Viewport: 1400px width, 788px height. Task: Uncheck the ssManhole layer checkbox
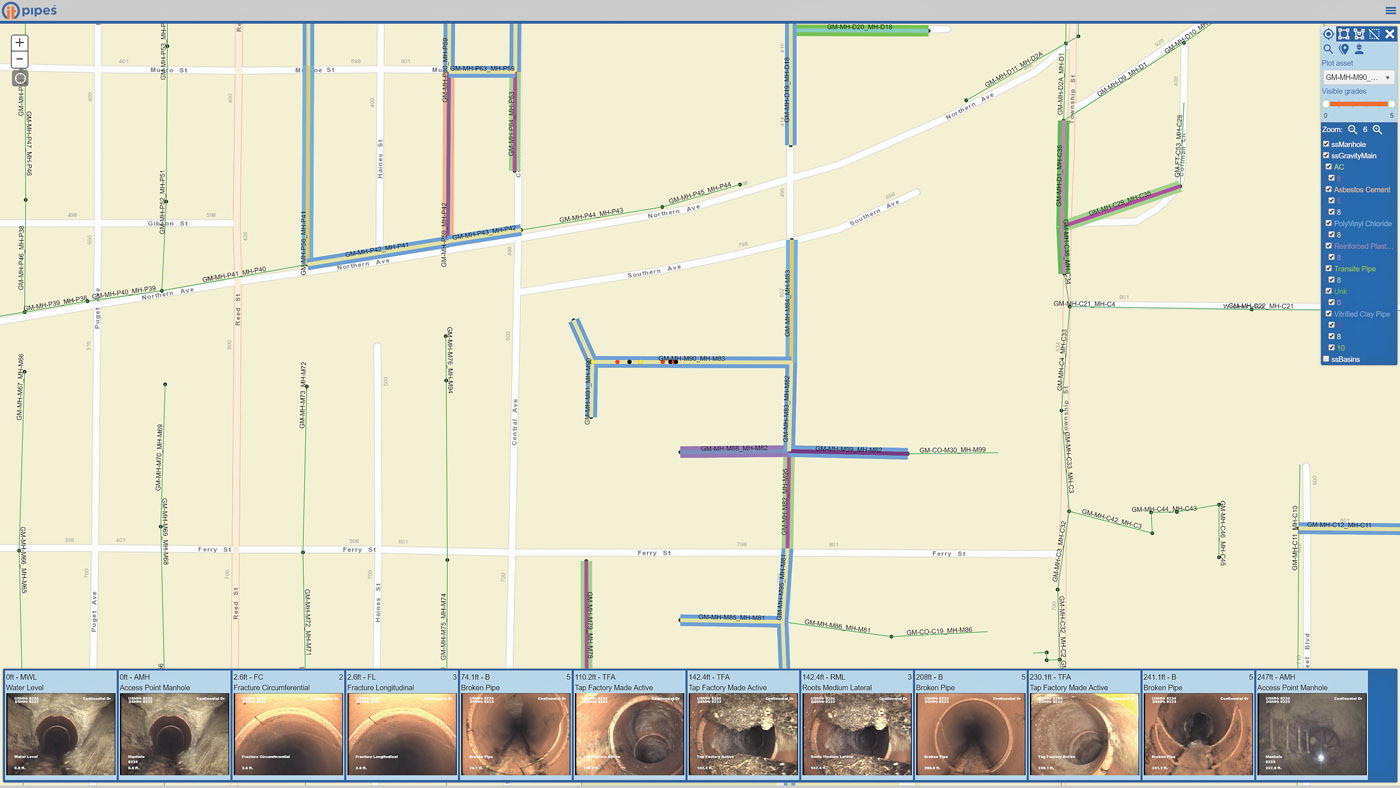coord(1327,144)
